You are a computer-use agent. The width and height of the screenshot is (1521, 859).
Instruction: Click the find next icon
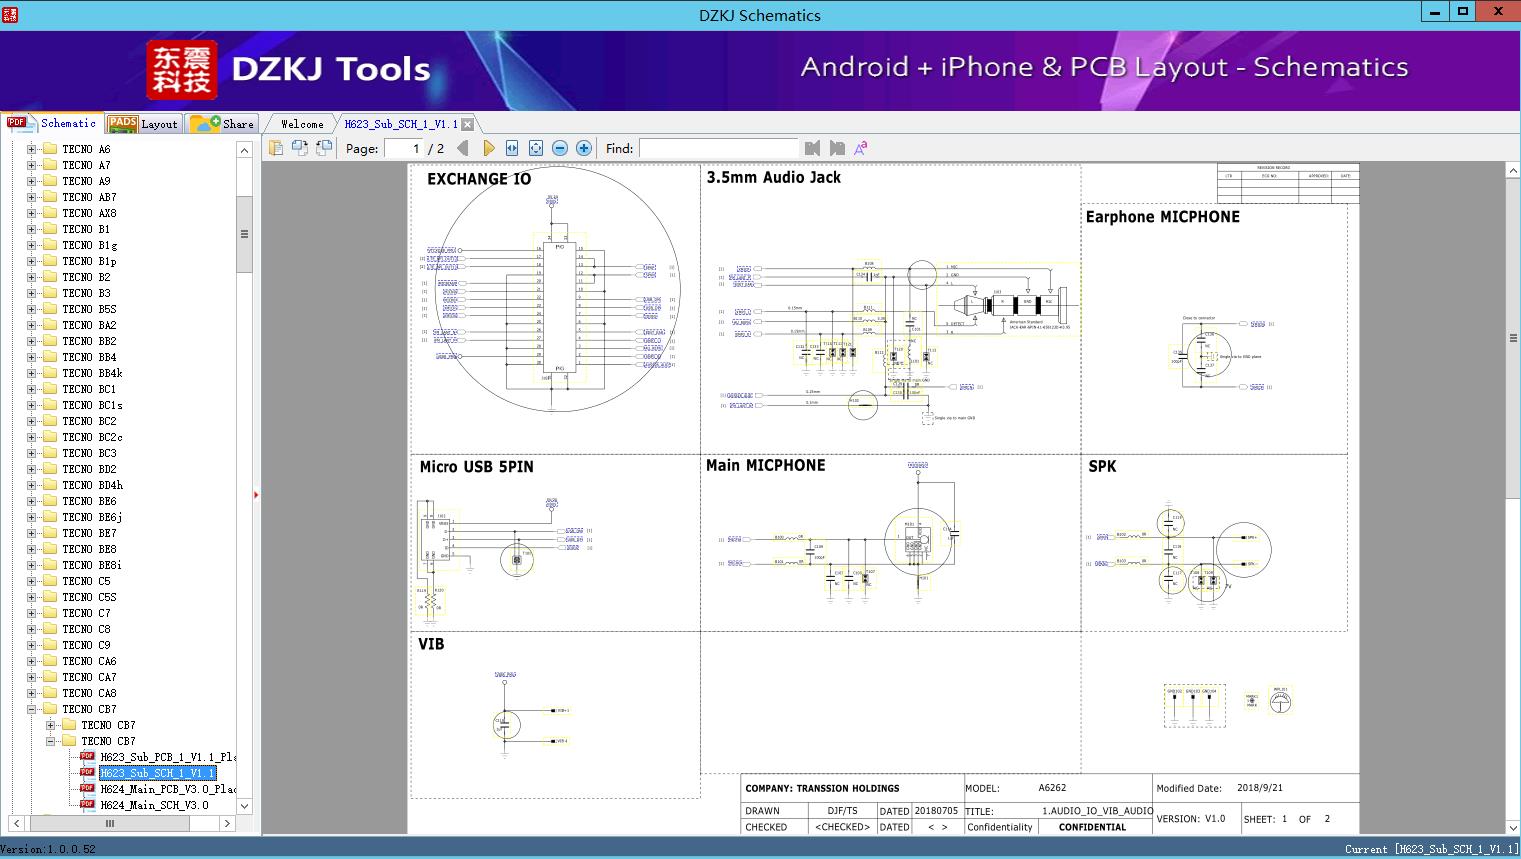click(x=837, y=148)
